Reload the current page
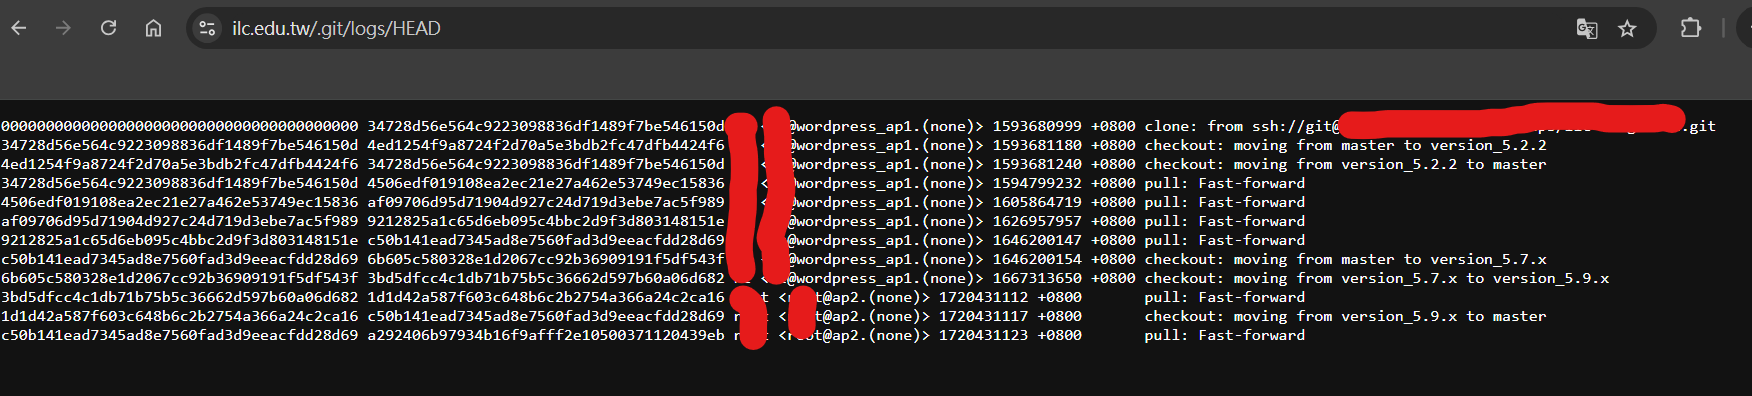The width and height of the screenshot is (1752, 396). coord(108,28)
